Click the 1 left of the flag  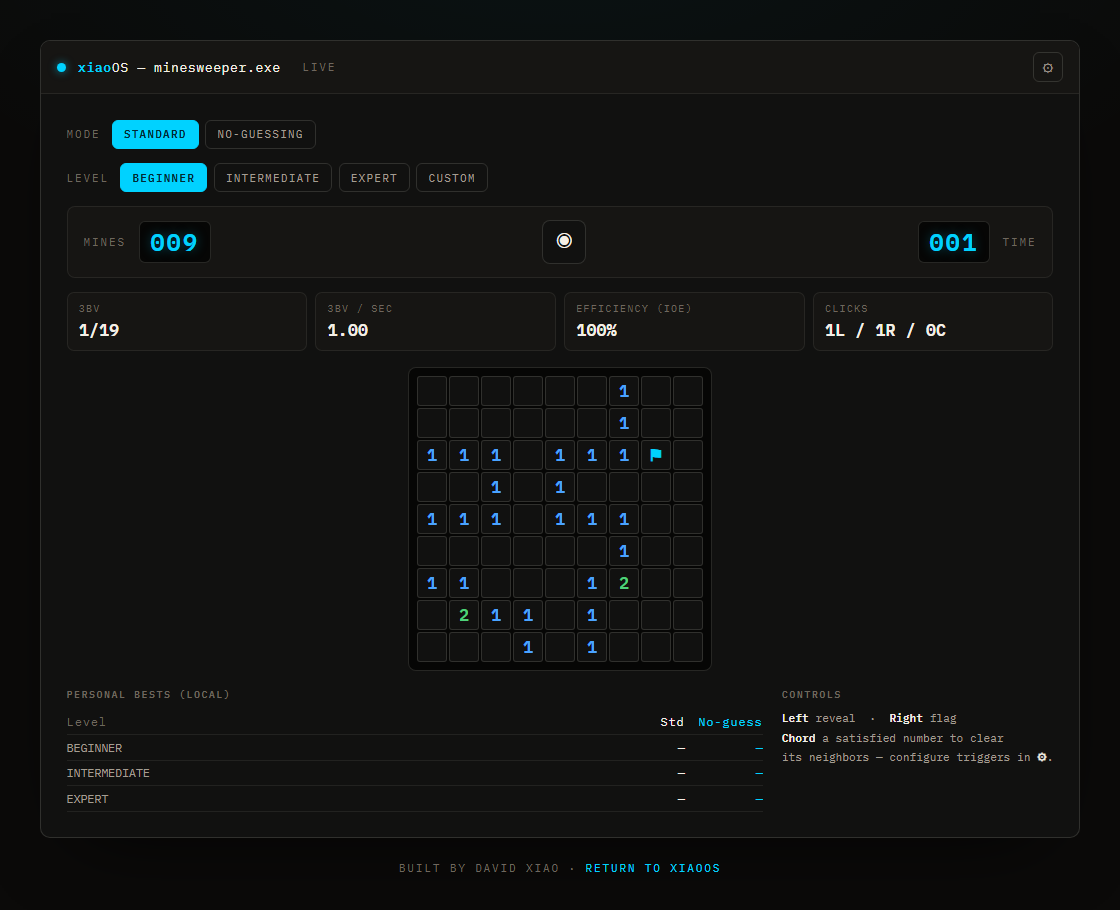[624, 455]
